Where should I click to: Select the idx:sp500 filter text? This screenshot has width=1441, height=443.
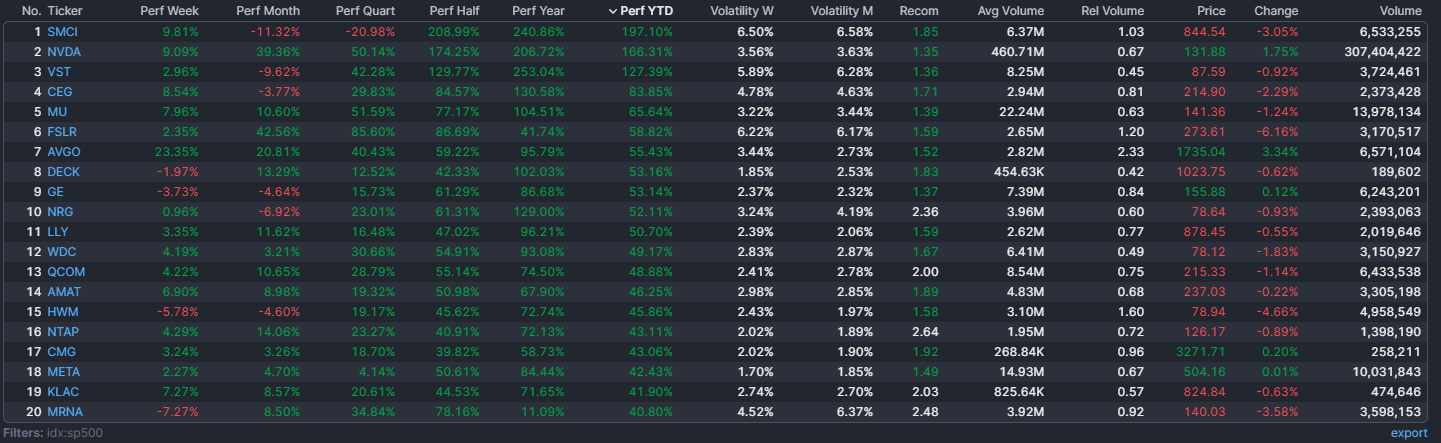(x=75, y=433)
